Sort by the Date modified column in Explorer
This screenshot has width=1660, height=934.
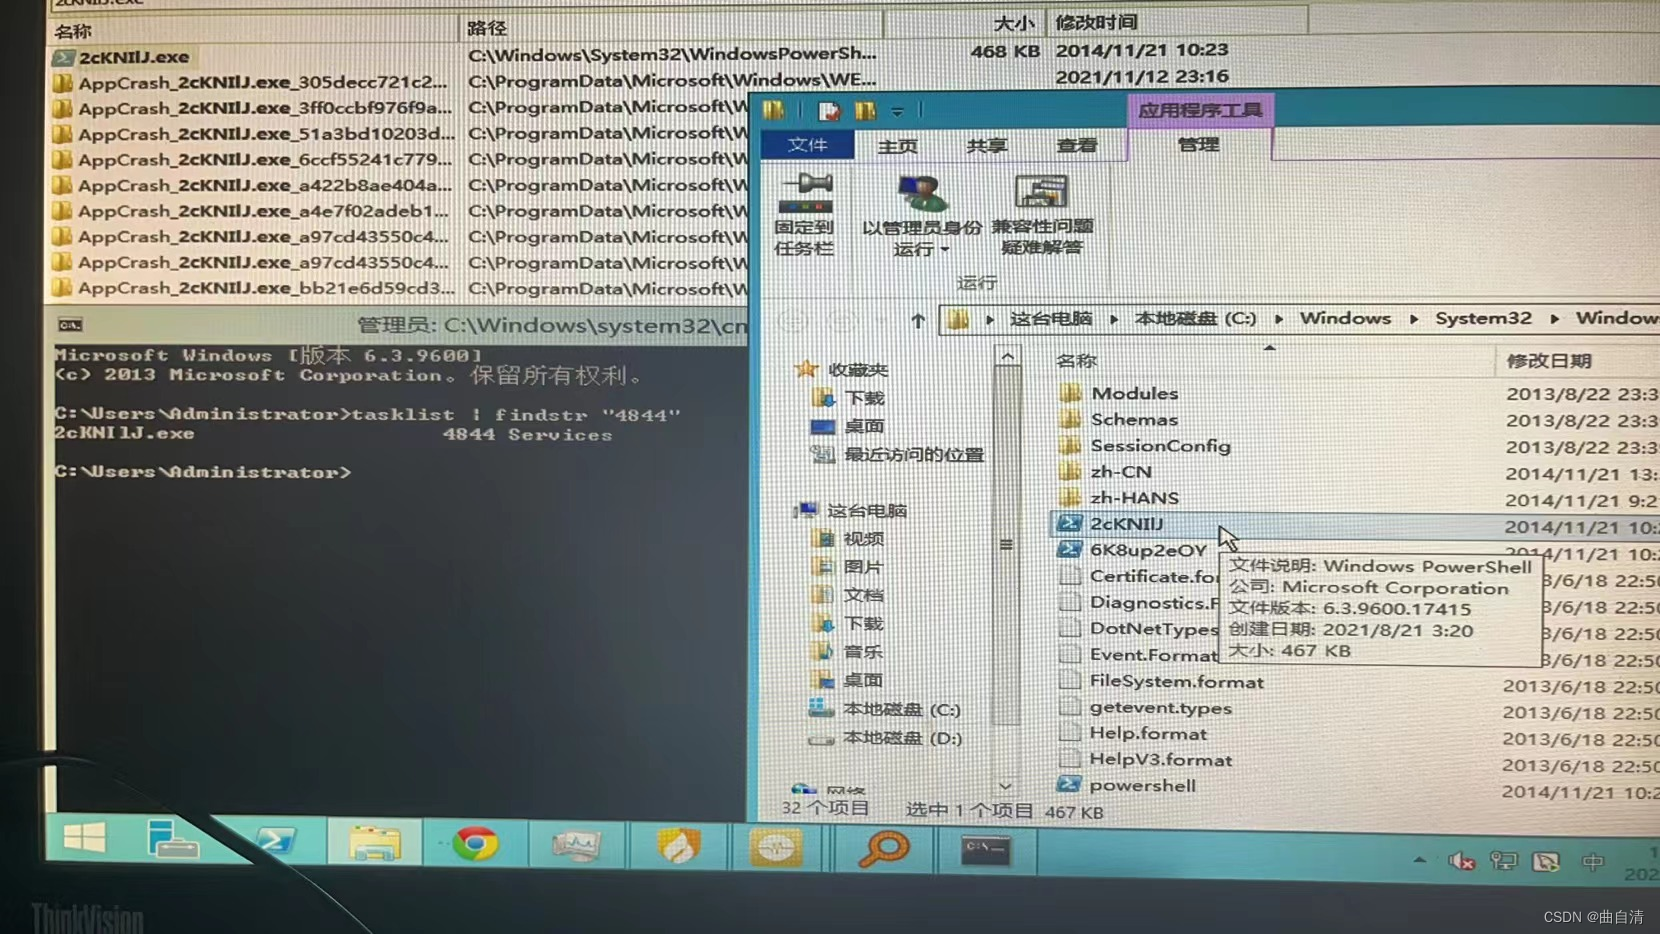point(1549,361)
